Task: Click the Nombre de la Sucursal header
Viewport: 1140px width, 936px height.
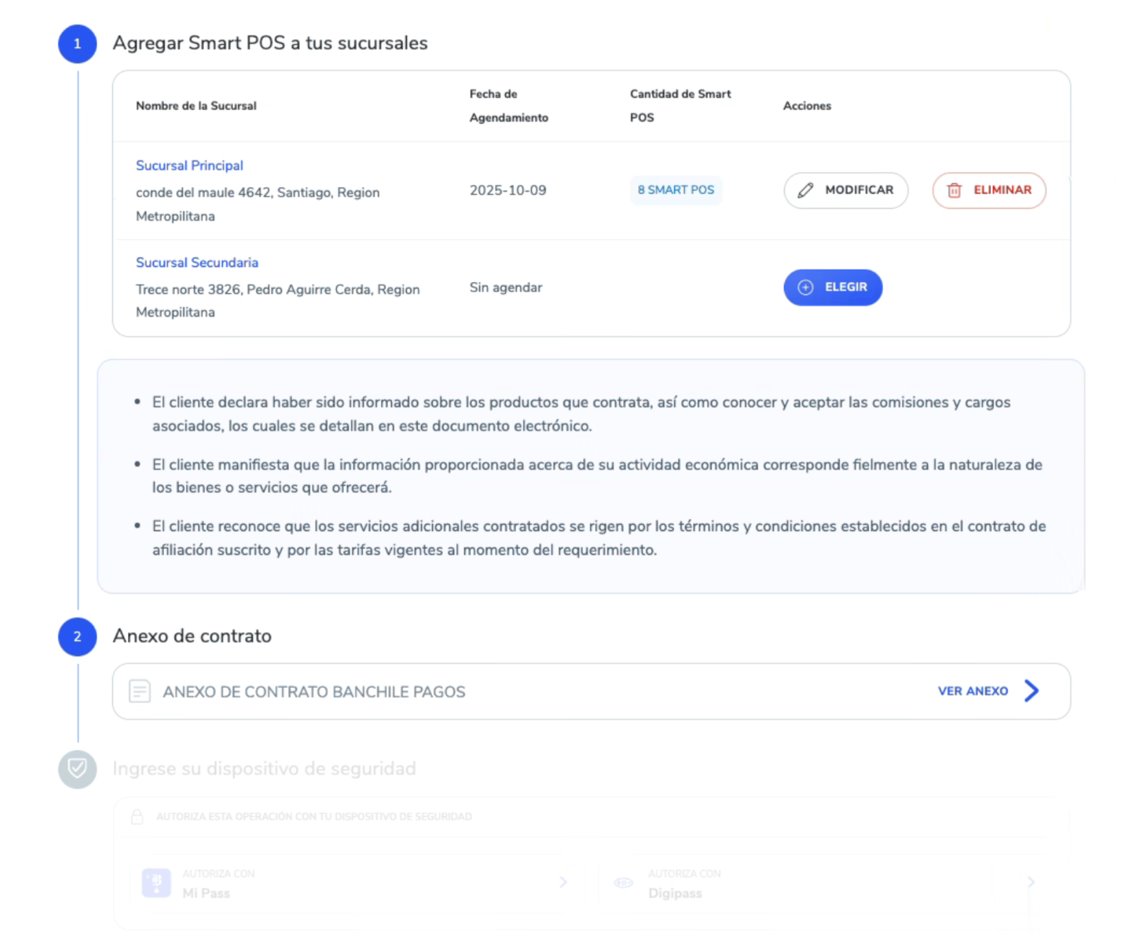Action: tap(196, 106)
